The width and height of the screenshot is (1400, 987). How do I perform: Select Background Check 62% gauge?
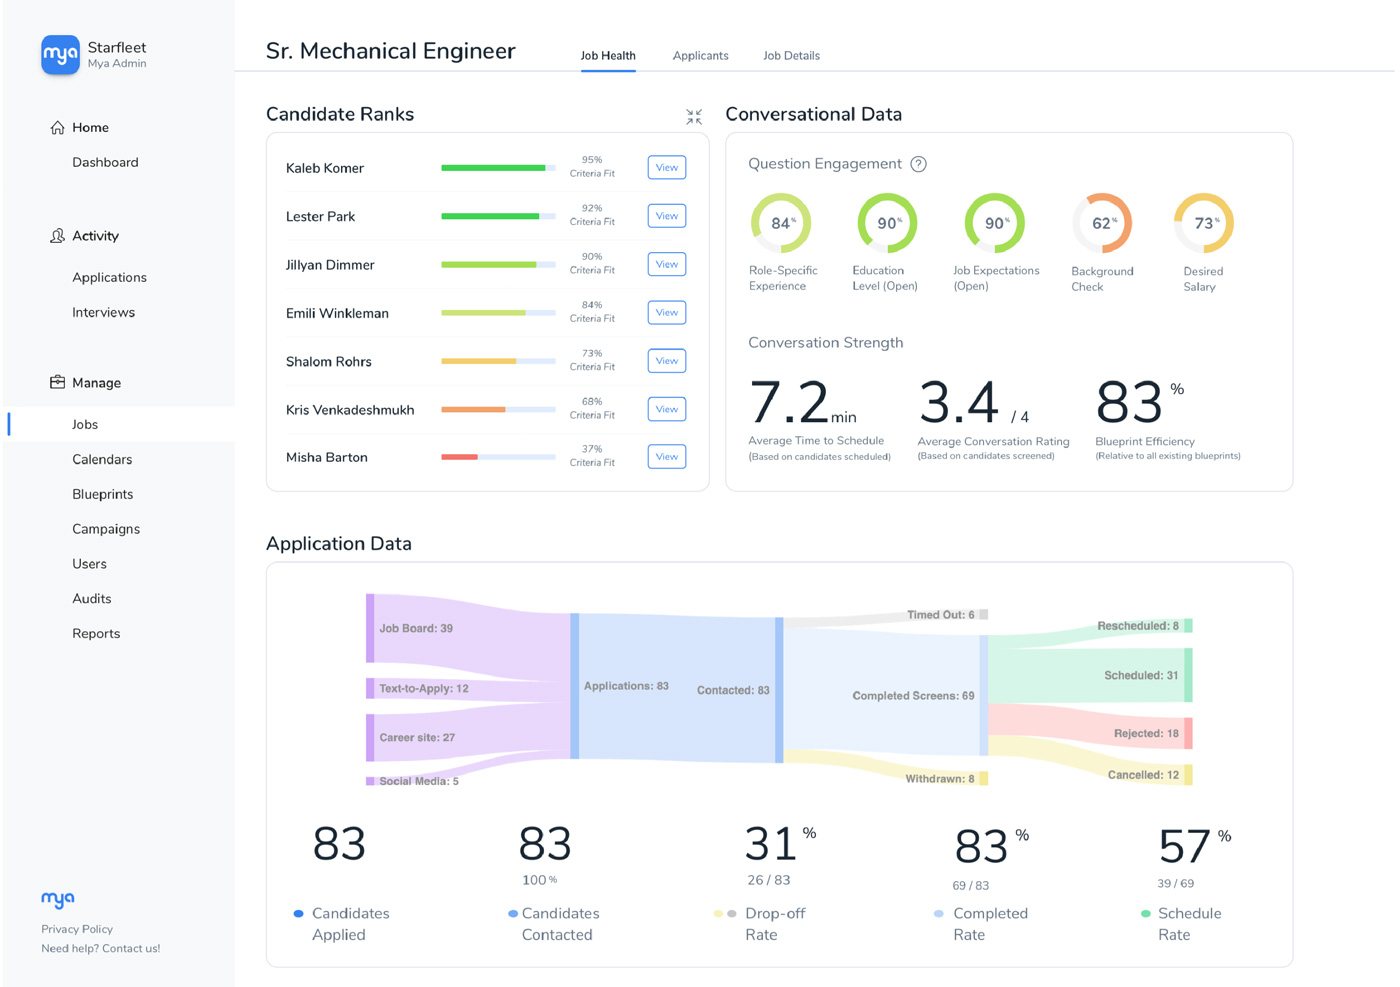pos(1102,223)
